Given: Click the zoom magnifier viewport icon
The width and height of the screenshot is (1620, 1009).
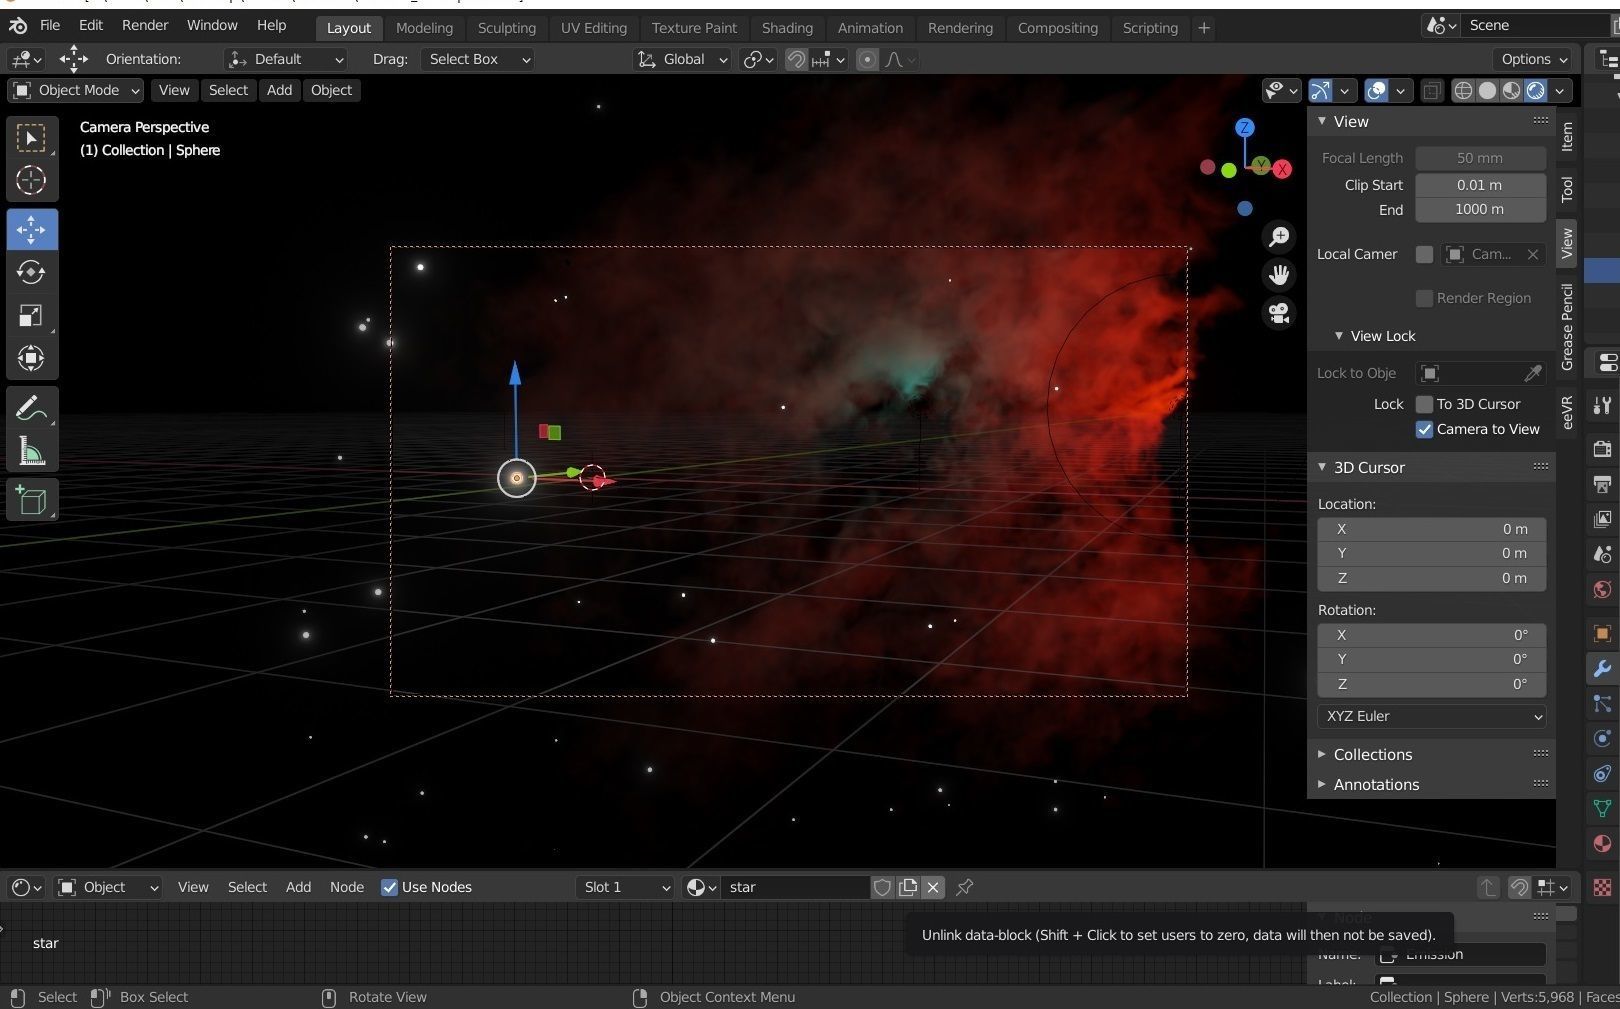Looking at the screenshot, I should (x=1279, y=237).
